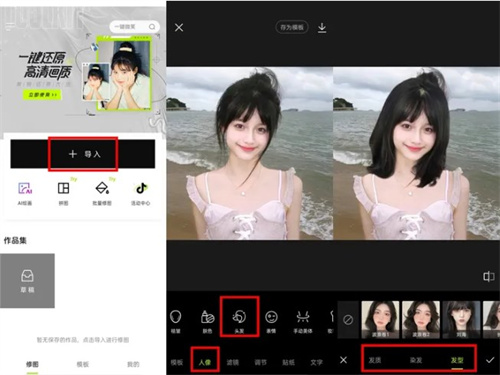Image resolution: width=500 pixels, height=375 pixels.
Task: Click the search box at top
Action: [135, 27]
